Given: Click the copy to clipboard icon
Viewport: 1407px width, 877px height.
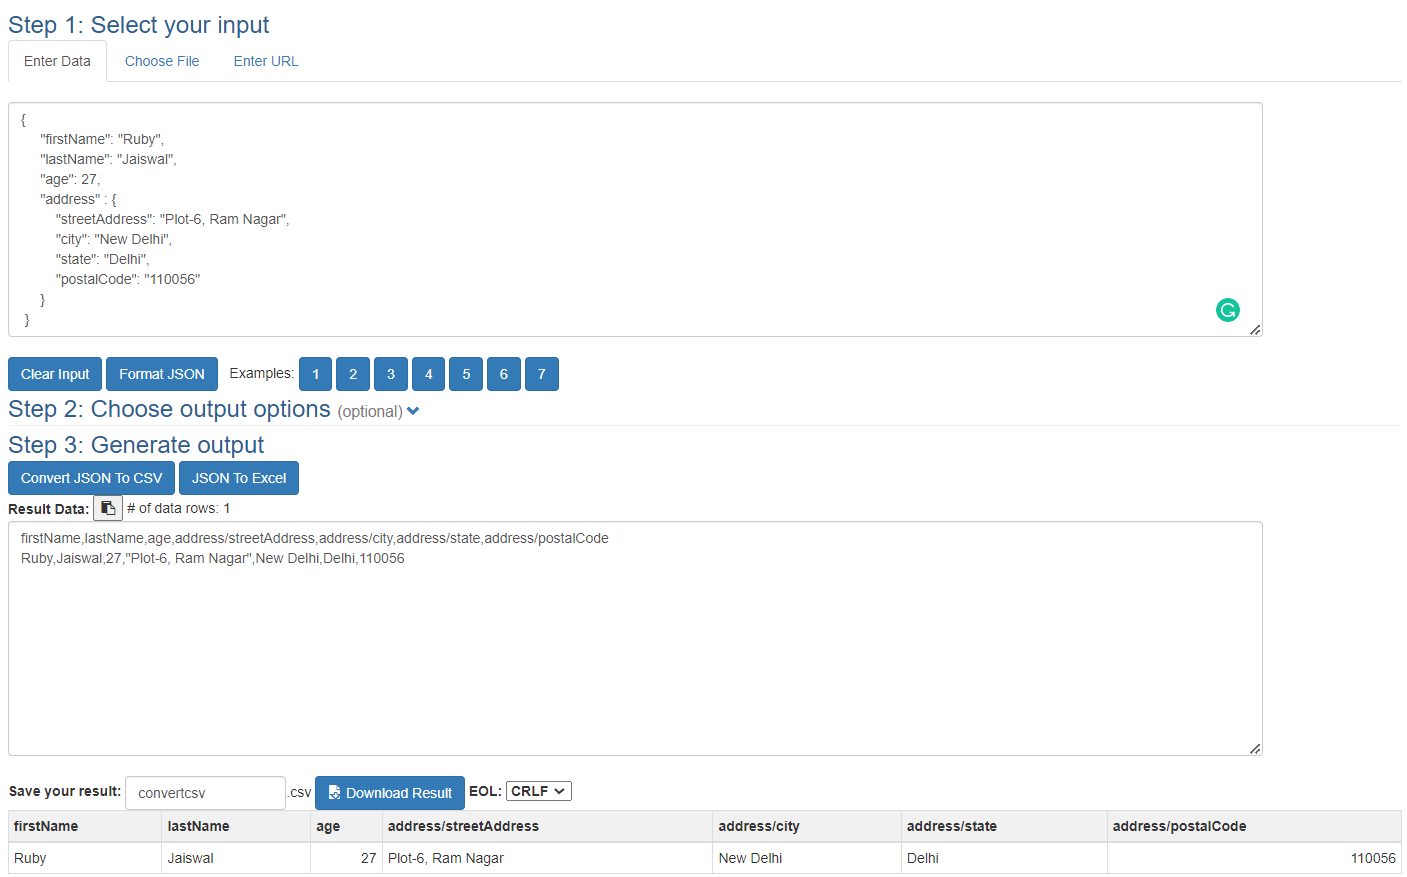Looking at the screenshot, I should click(x=108, y=508).
